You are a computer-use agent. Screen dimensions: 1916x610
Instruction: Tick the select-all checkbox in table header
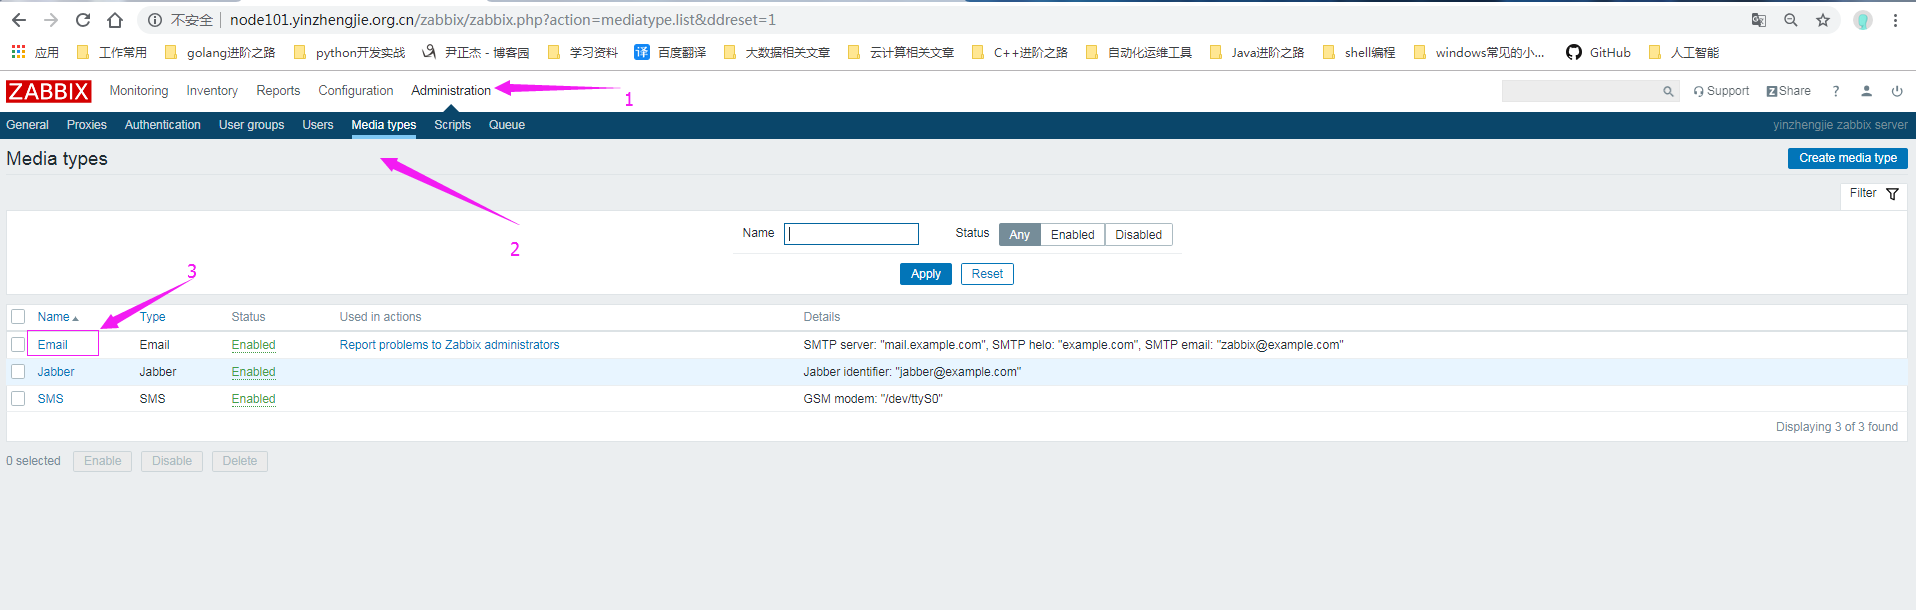(x=18, y=317)
